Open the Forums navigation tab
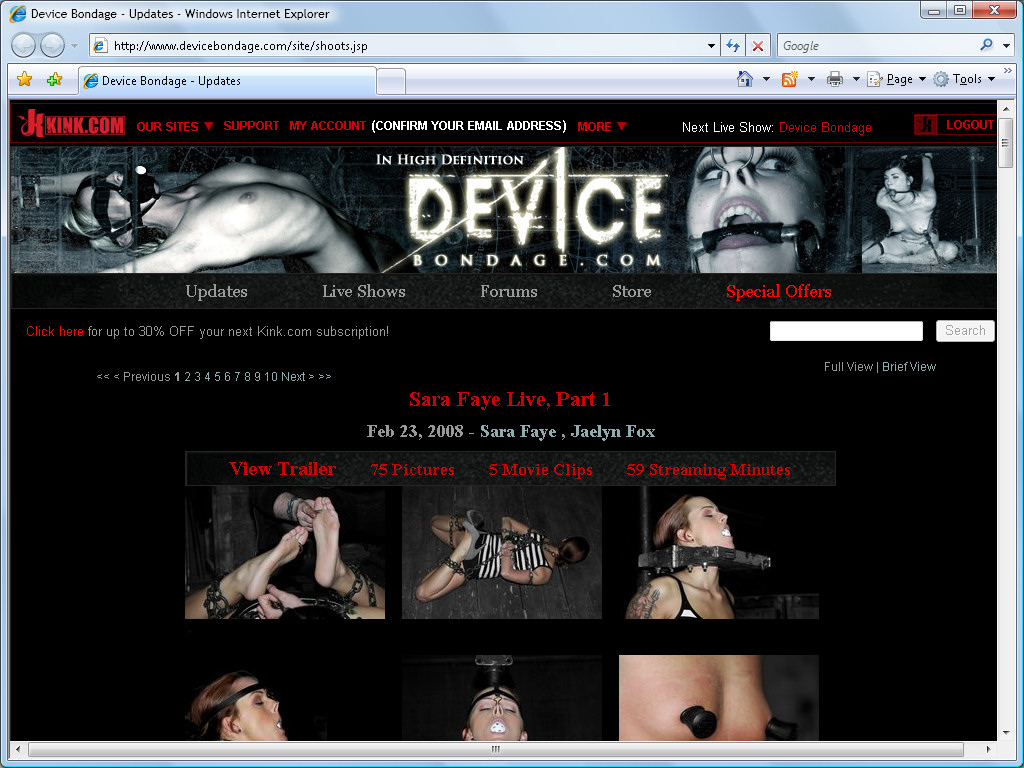Screen dimensions: 1024x768 (509, 291)
